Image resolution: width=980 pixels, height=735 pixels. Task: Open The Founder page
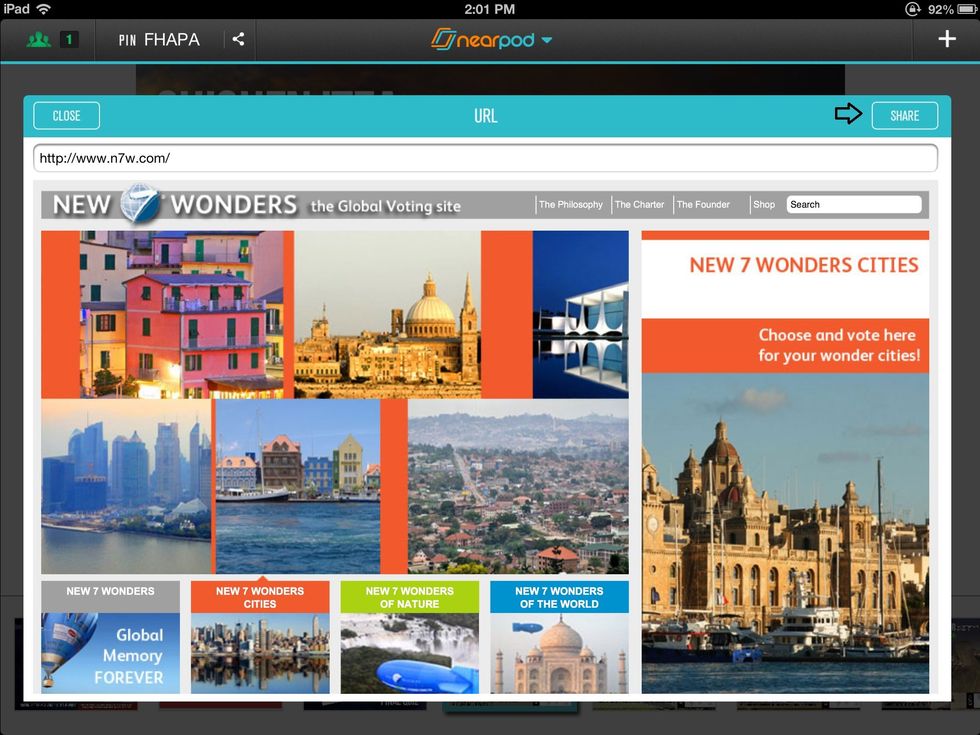(703, 204)
